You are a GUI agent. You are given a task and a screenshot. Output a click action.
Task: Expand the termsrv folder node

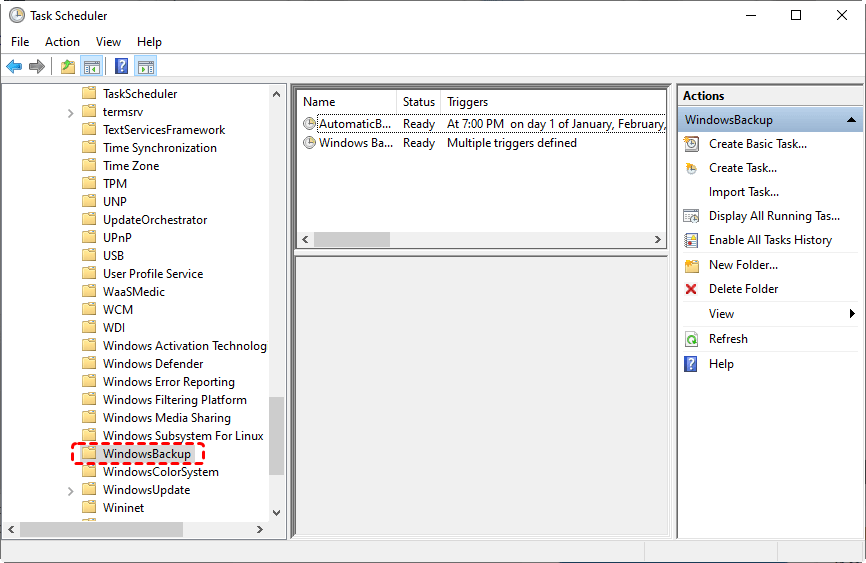coord(71,112)
